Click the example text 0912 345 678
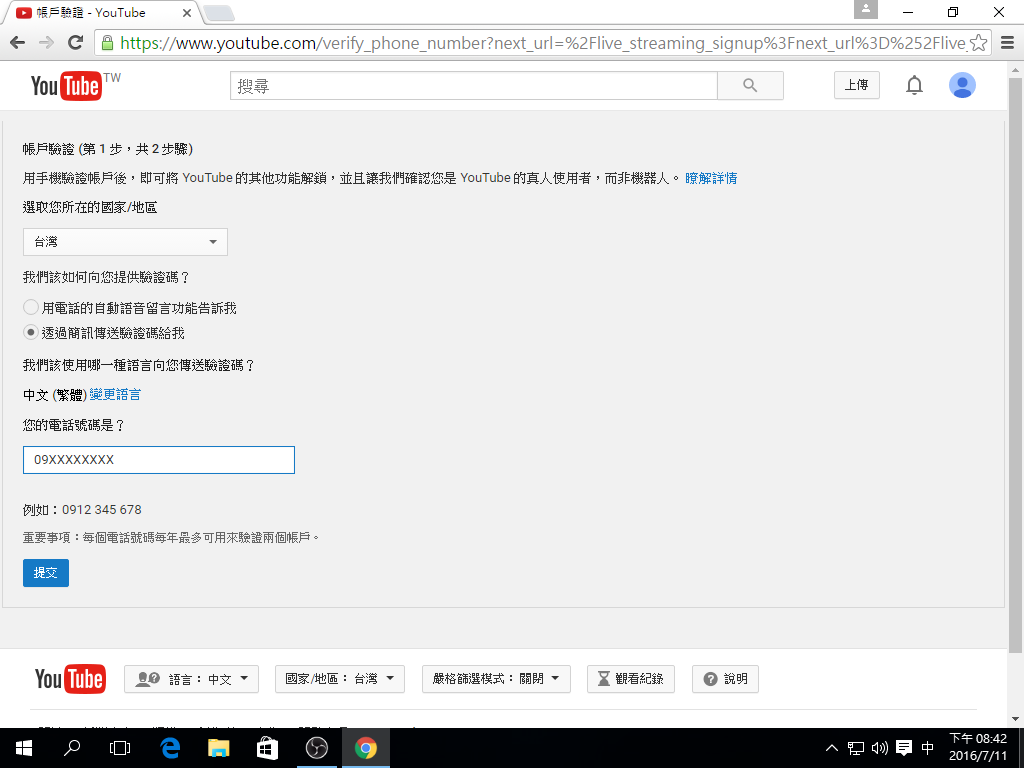 click(x=102, y=509)
